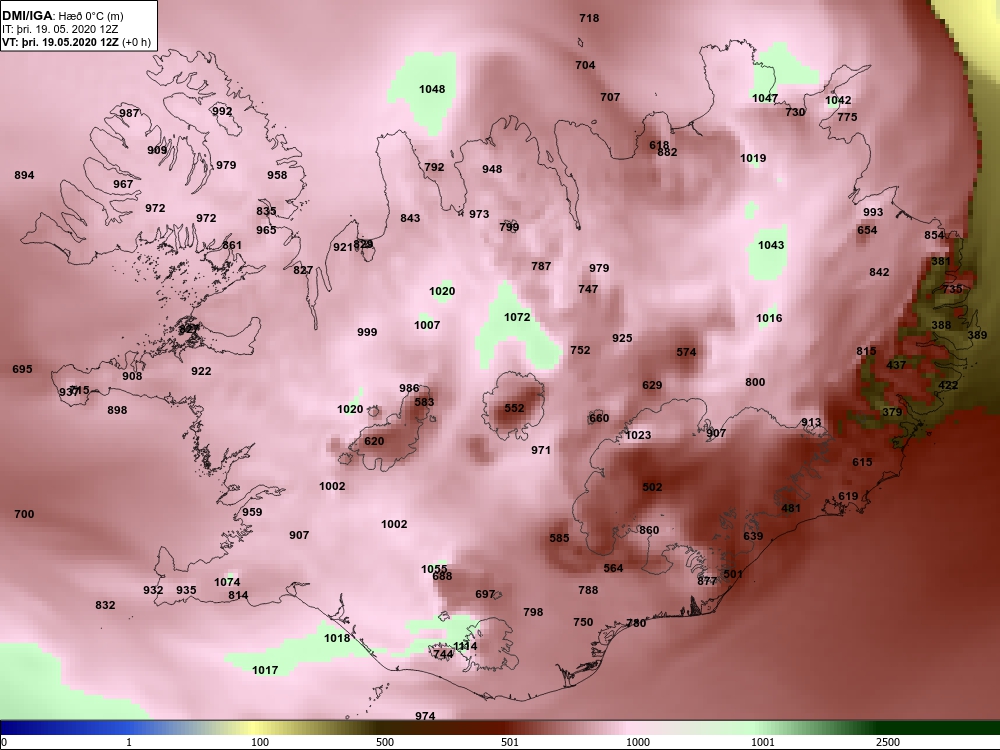Click the 583 value on the western glacier
The width and height of the screenshot is (1000, 750).
coord(424,402)
